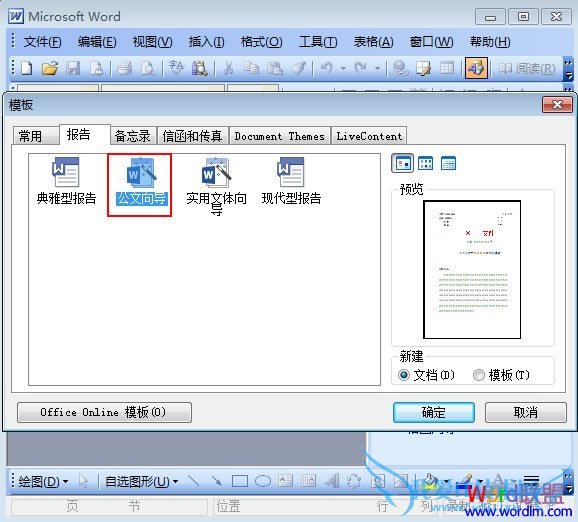Click the Insert Hyperlink globe icon
Screen dimensions: 578x522
coord(401,68)
